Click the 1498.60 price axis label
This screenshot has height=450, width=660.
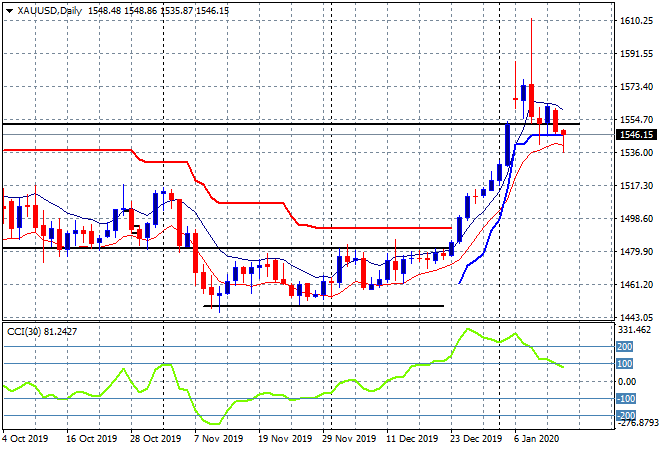[636, 218]
